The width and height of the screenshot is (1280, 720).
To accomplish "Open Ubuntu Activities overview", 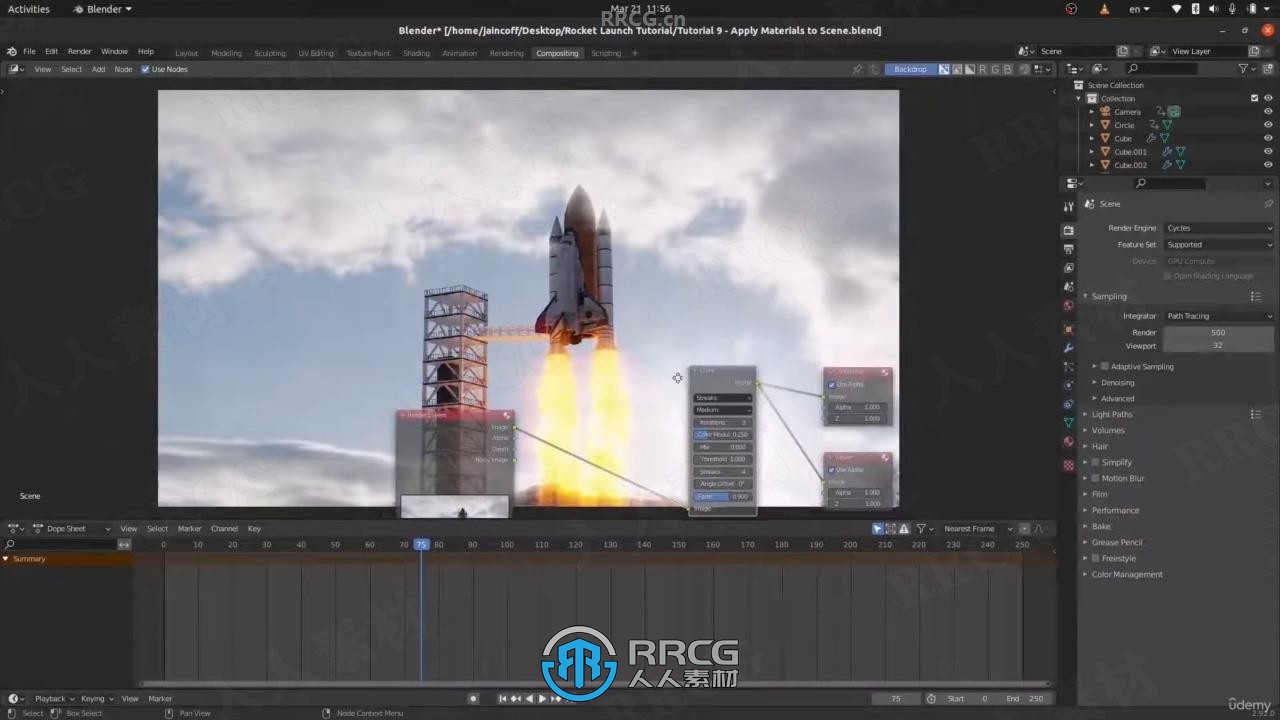I will (28, 9).
